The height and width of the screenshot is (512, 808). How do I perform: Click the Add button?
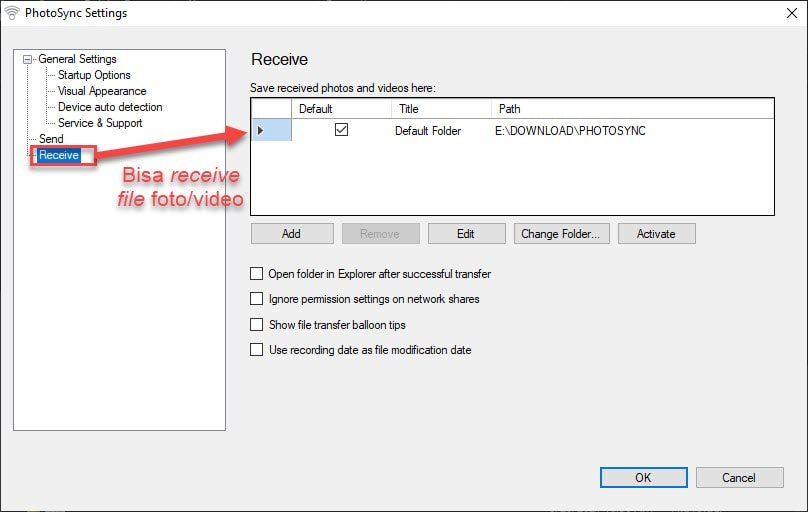292,233
